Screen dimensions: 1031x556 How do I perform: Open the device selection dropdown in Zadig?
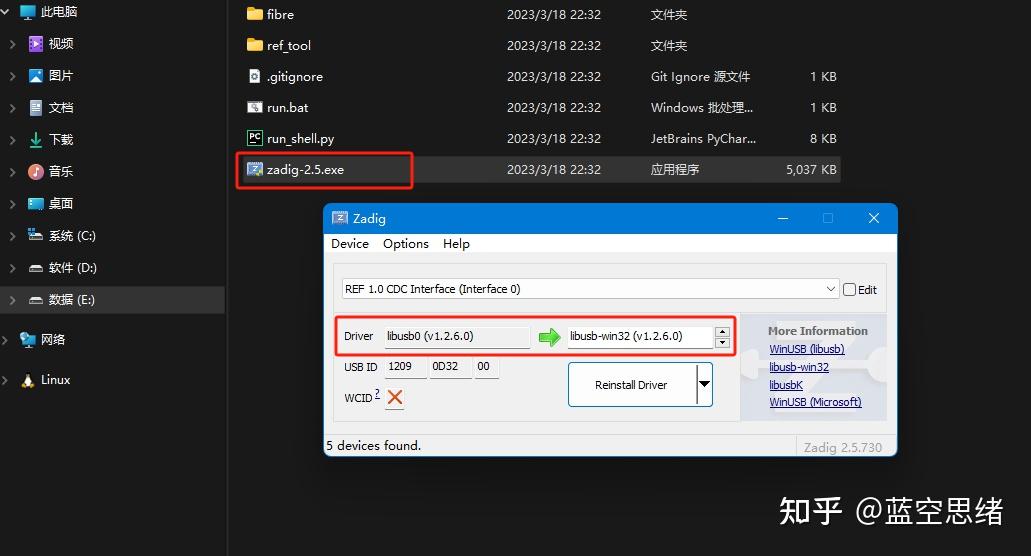pyautogui.click(x=830, y=289)
